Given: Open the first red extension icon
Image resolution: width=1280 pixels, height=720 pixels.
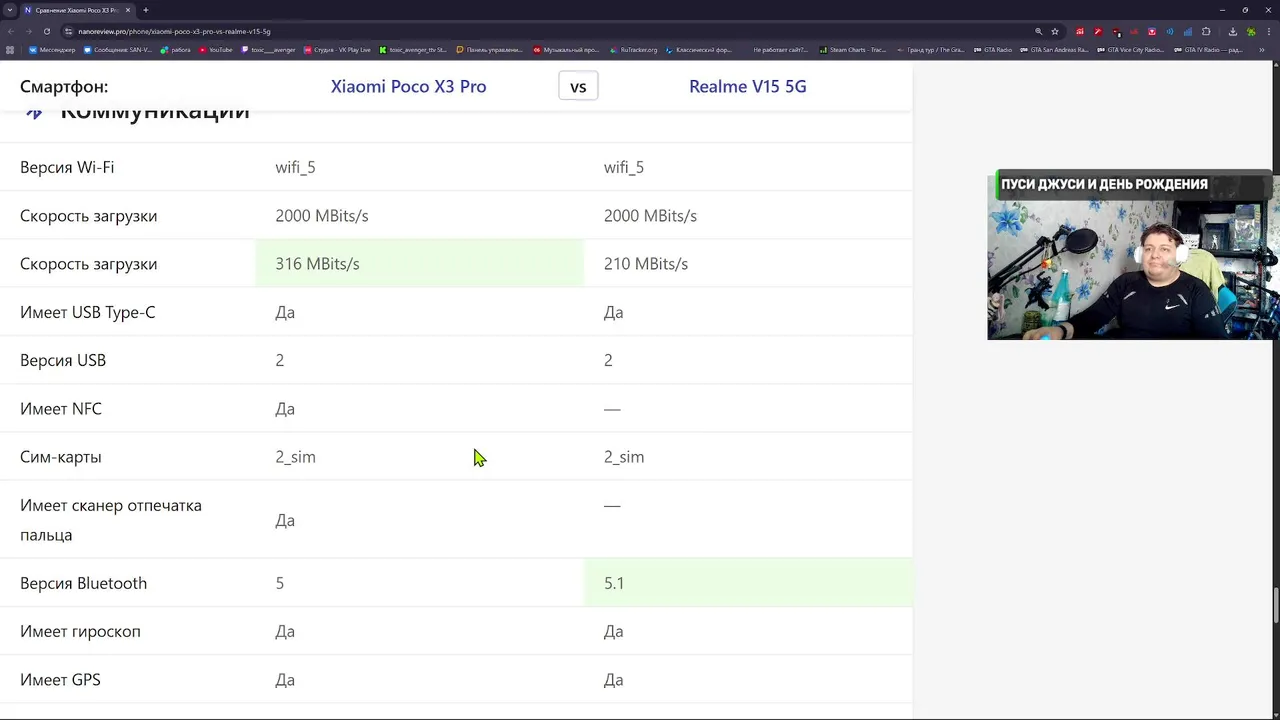Looking at the screenshot, I should click(1079, 31).
